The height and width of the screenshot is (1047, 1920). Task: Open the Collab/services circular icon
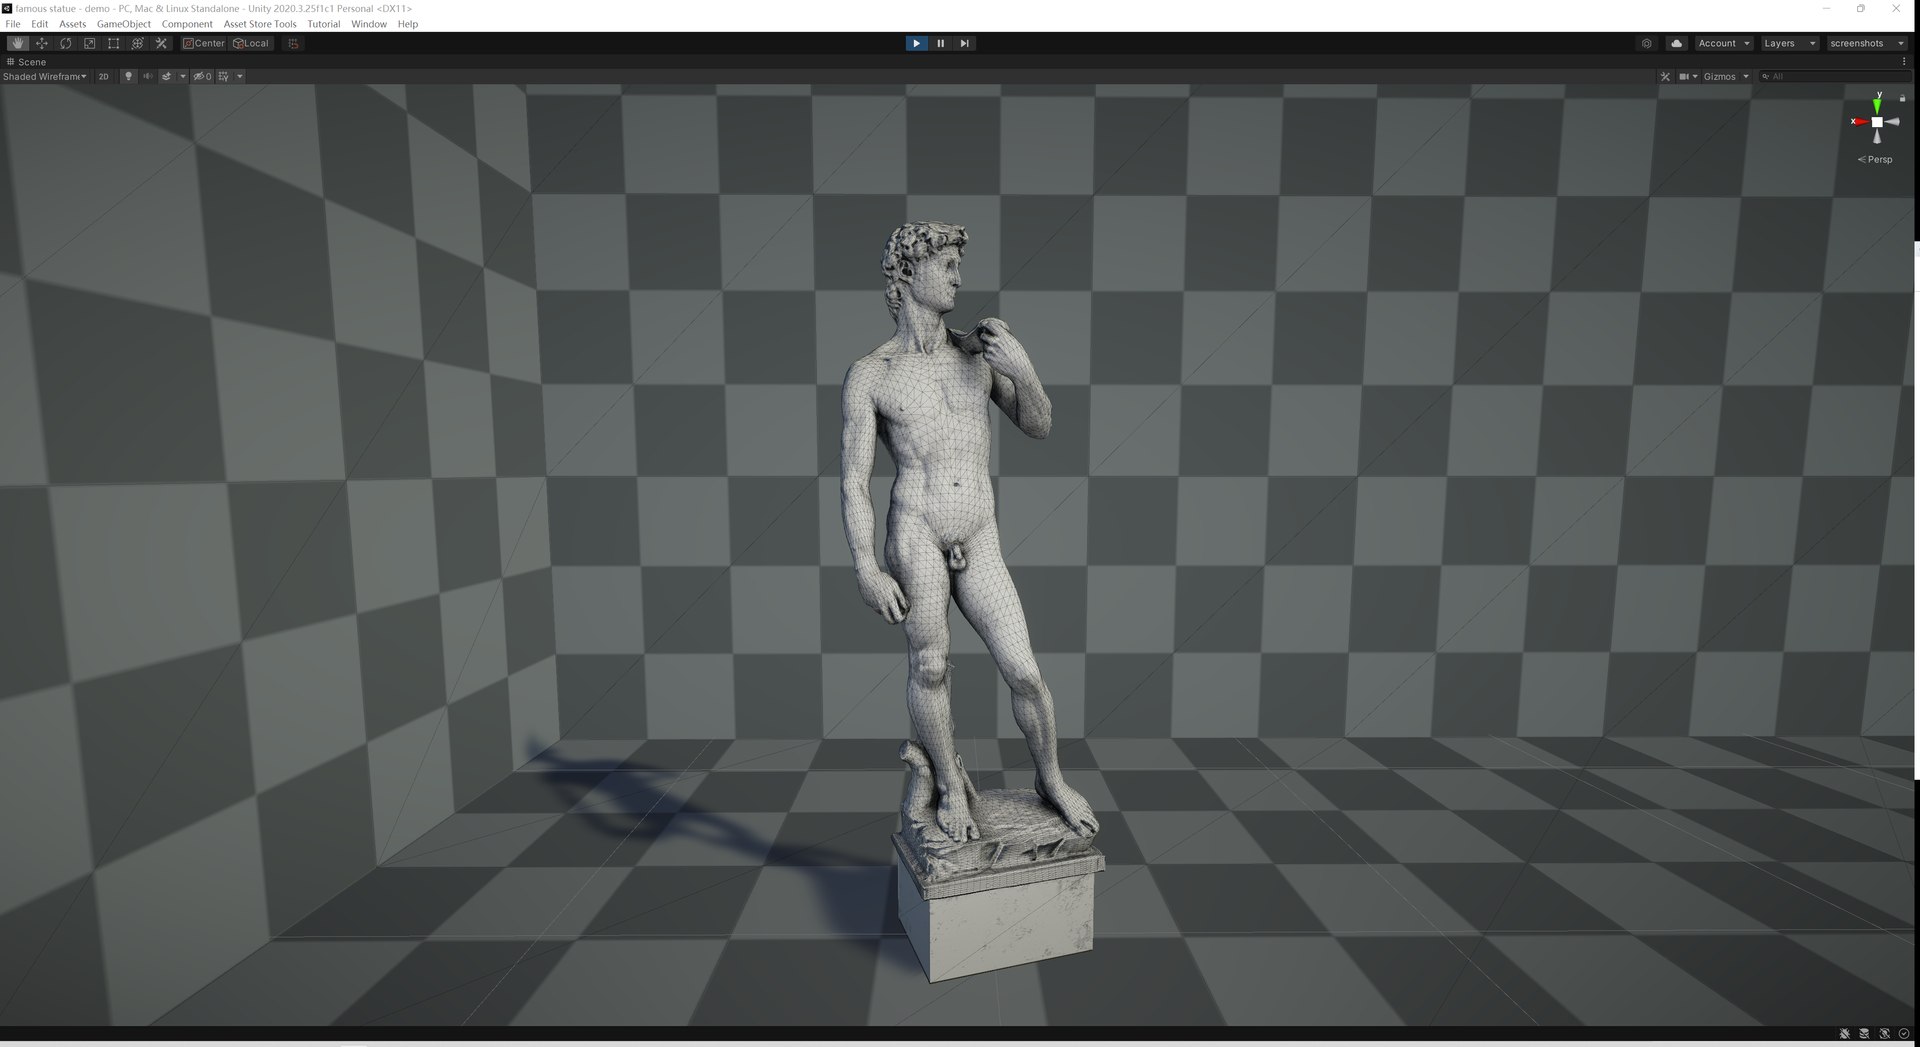pos(1647,43)
